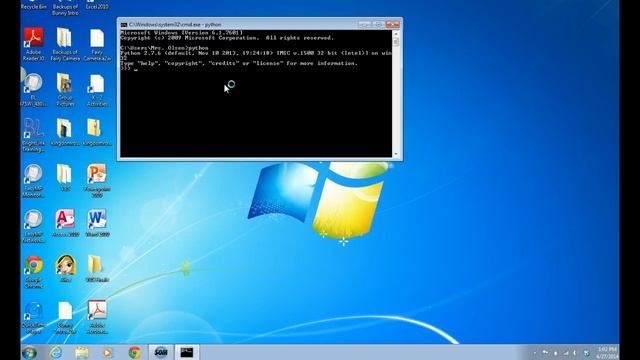This screenshot has width=640, height=360.
Task: Click the cmd.exe - python title bar
Action: pyautogui.click(x=239, y=24)
